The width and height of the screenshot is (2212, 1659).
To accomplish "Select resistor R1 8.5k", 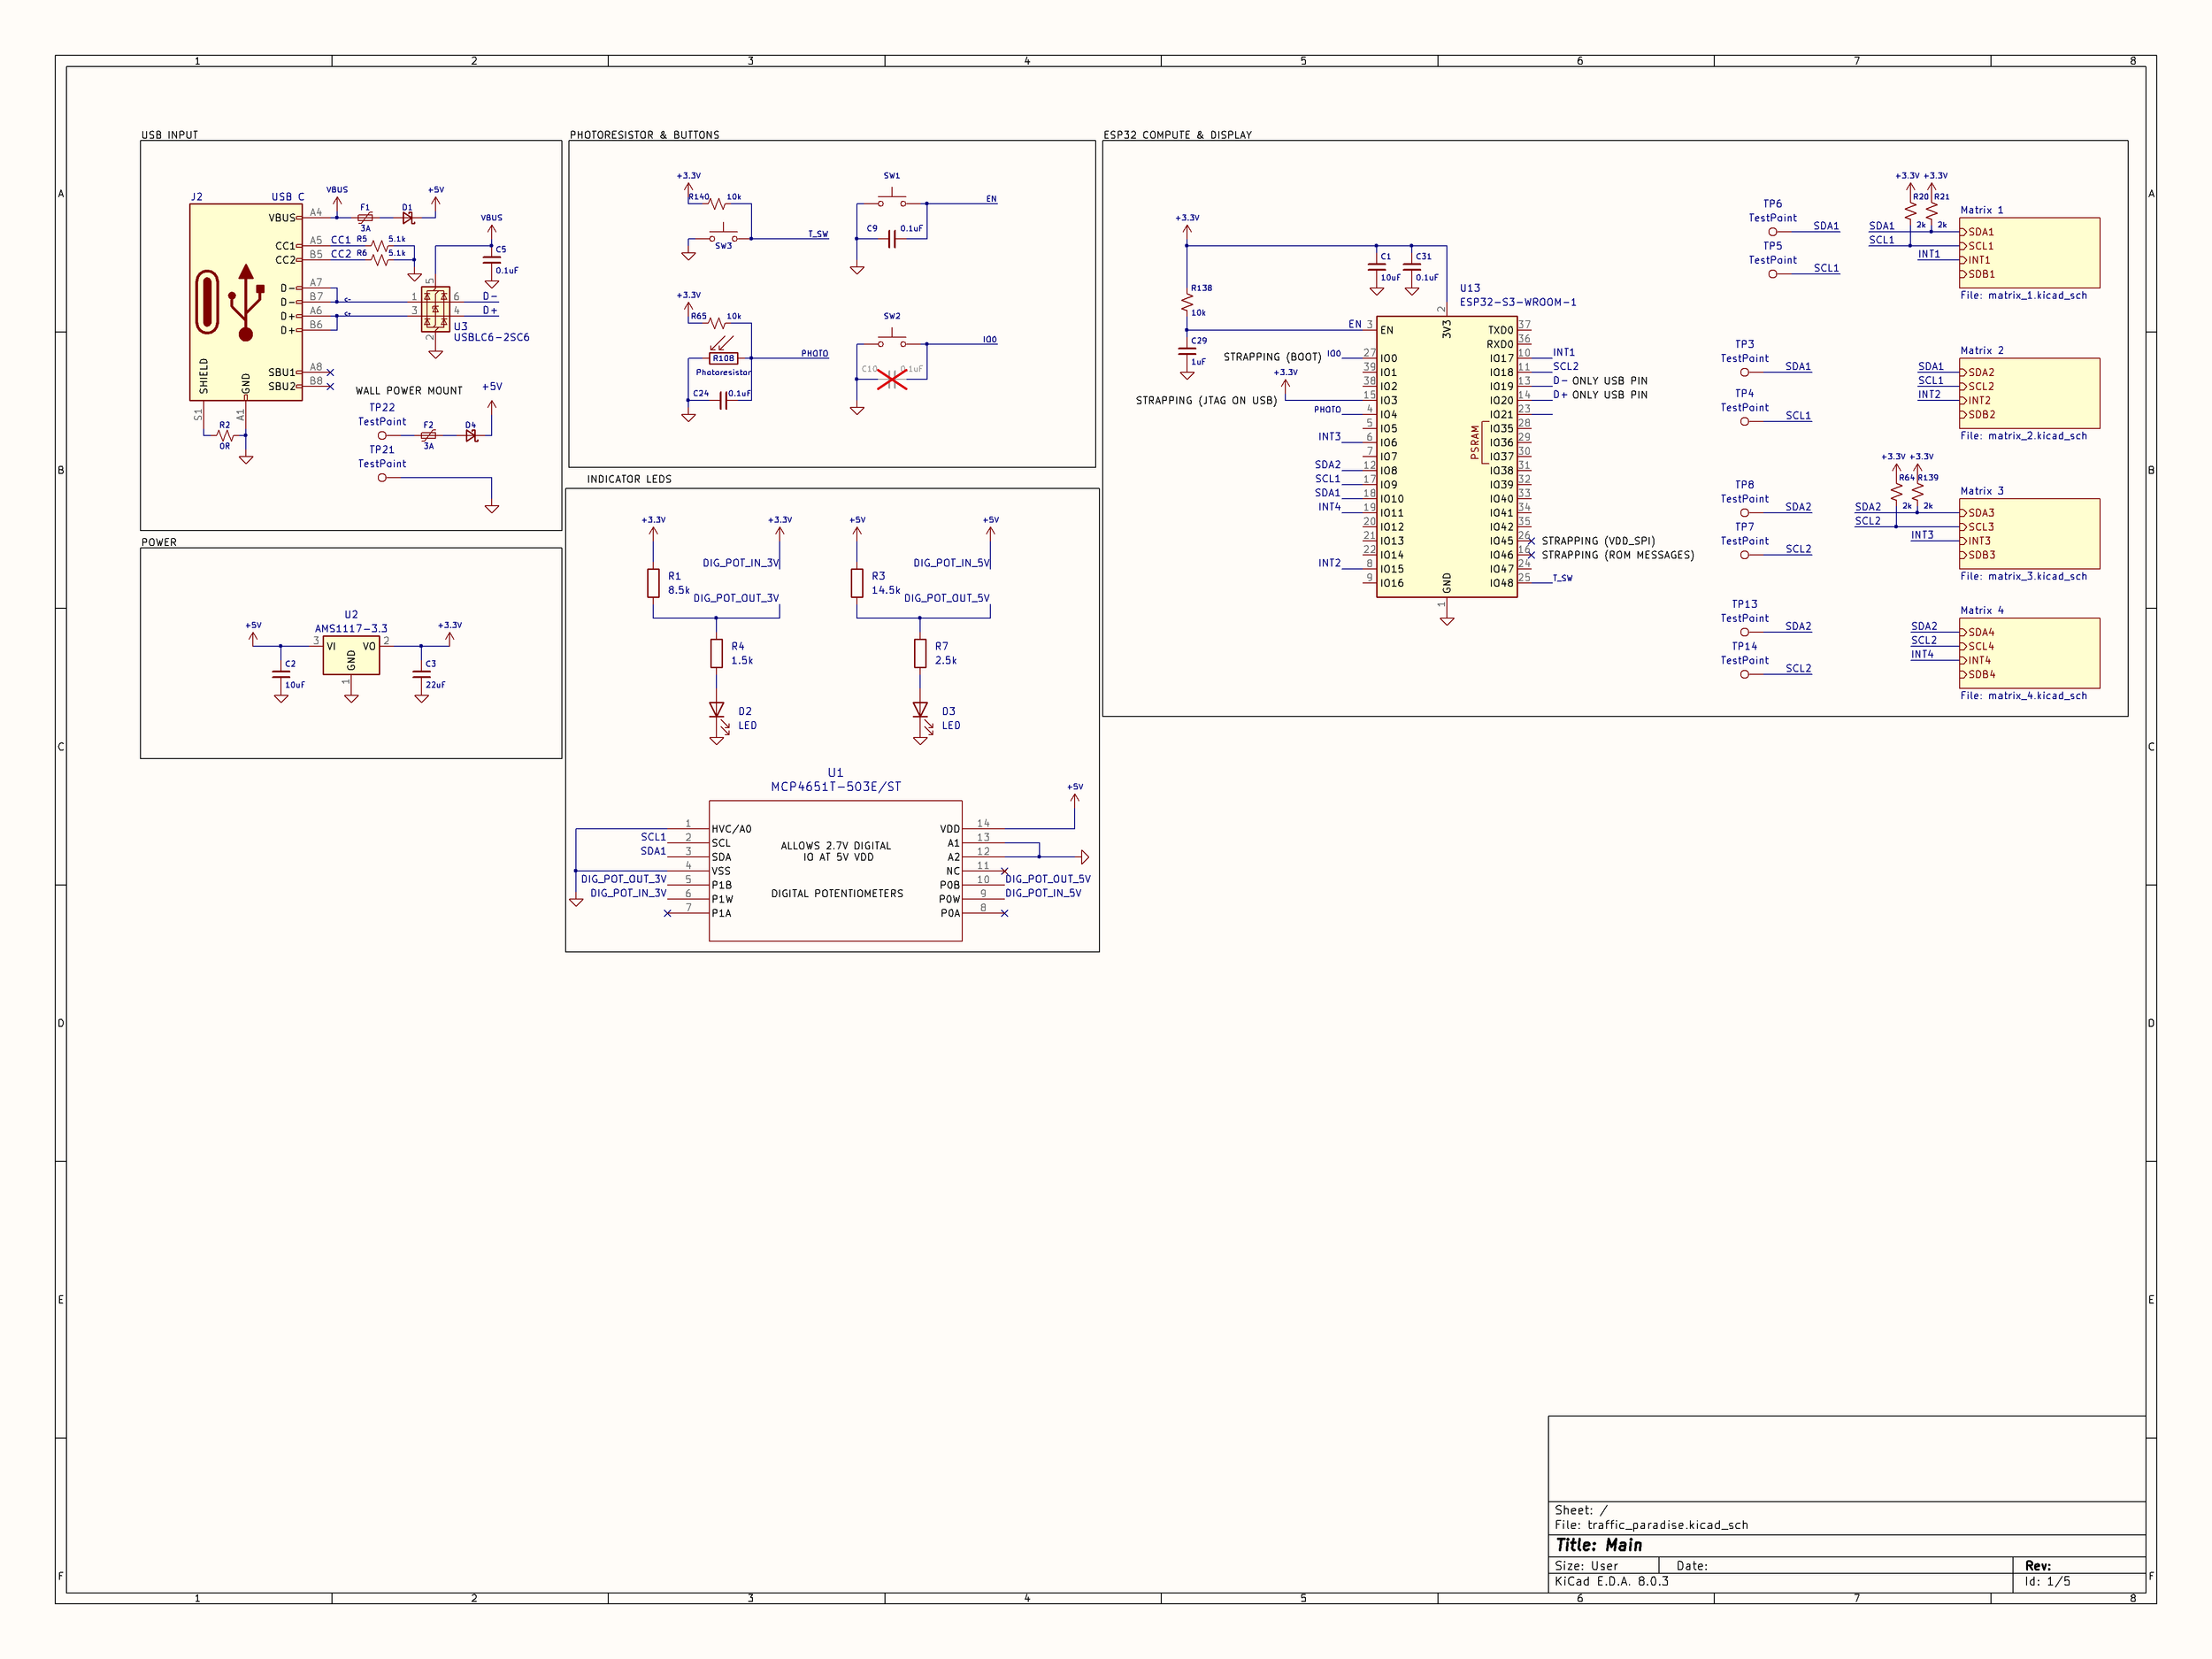I will [x=653, y=583].
